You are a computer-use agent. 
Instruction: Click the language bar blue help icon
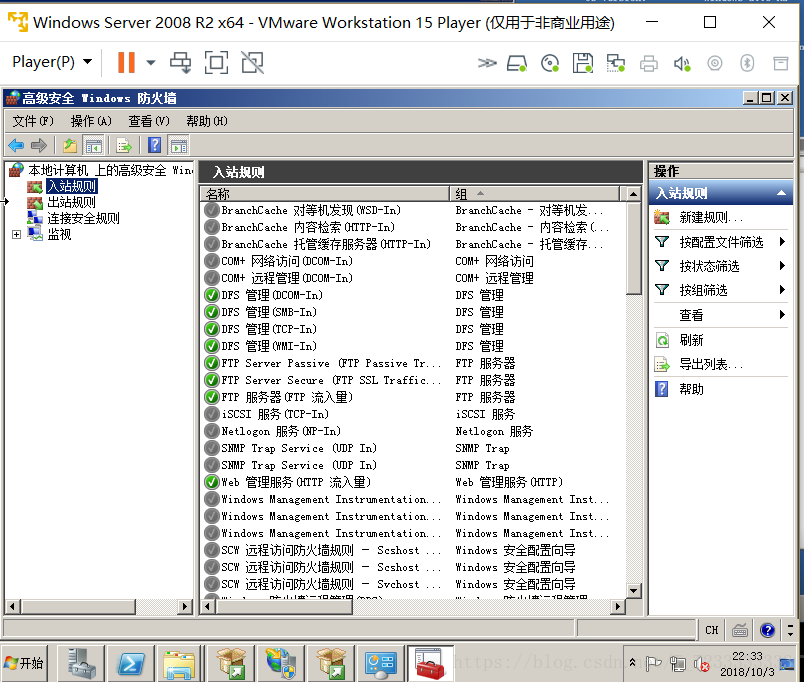pyautogui.click(x=767, y=630)
